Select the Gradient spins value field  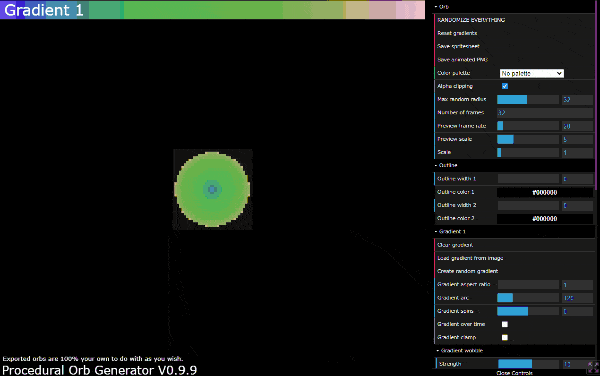(577, 311)
